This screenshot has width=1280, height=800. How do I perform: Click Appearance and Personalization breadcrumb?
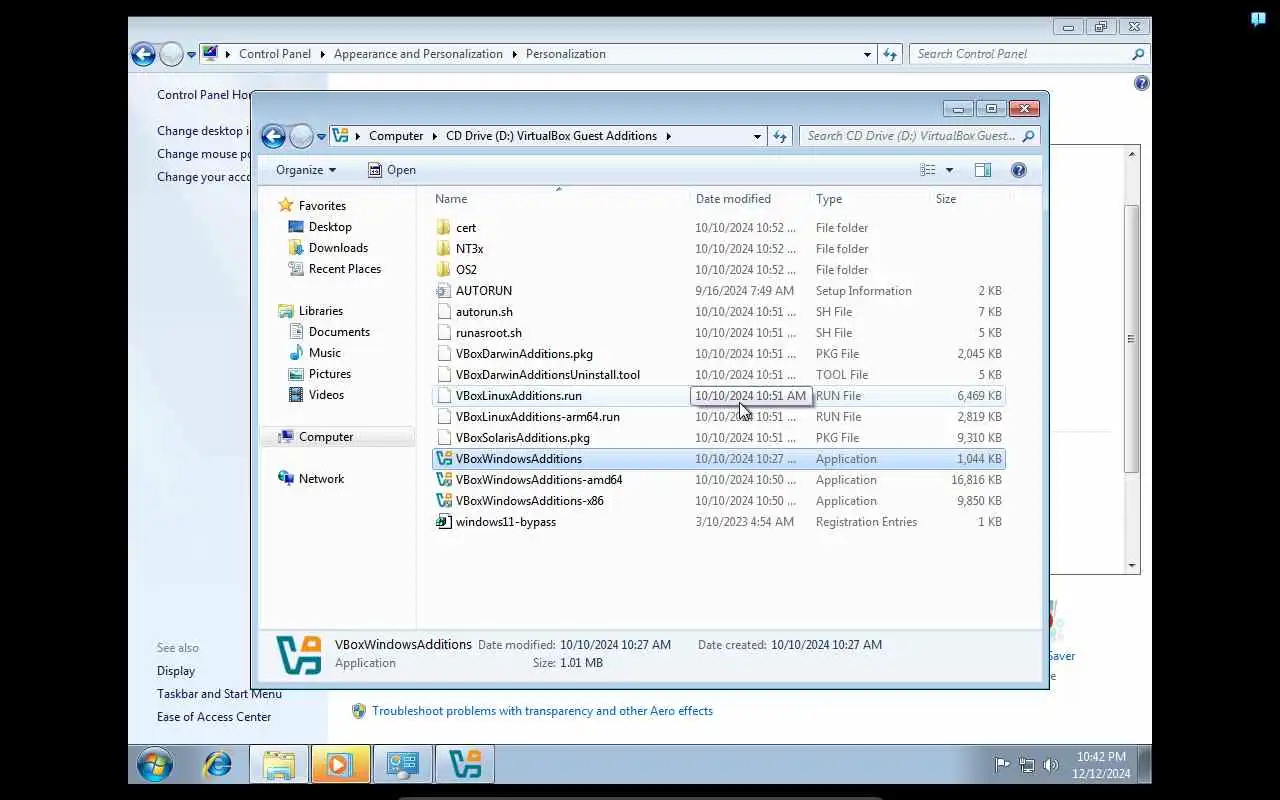tap(418, 54)
